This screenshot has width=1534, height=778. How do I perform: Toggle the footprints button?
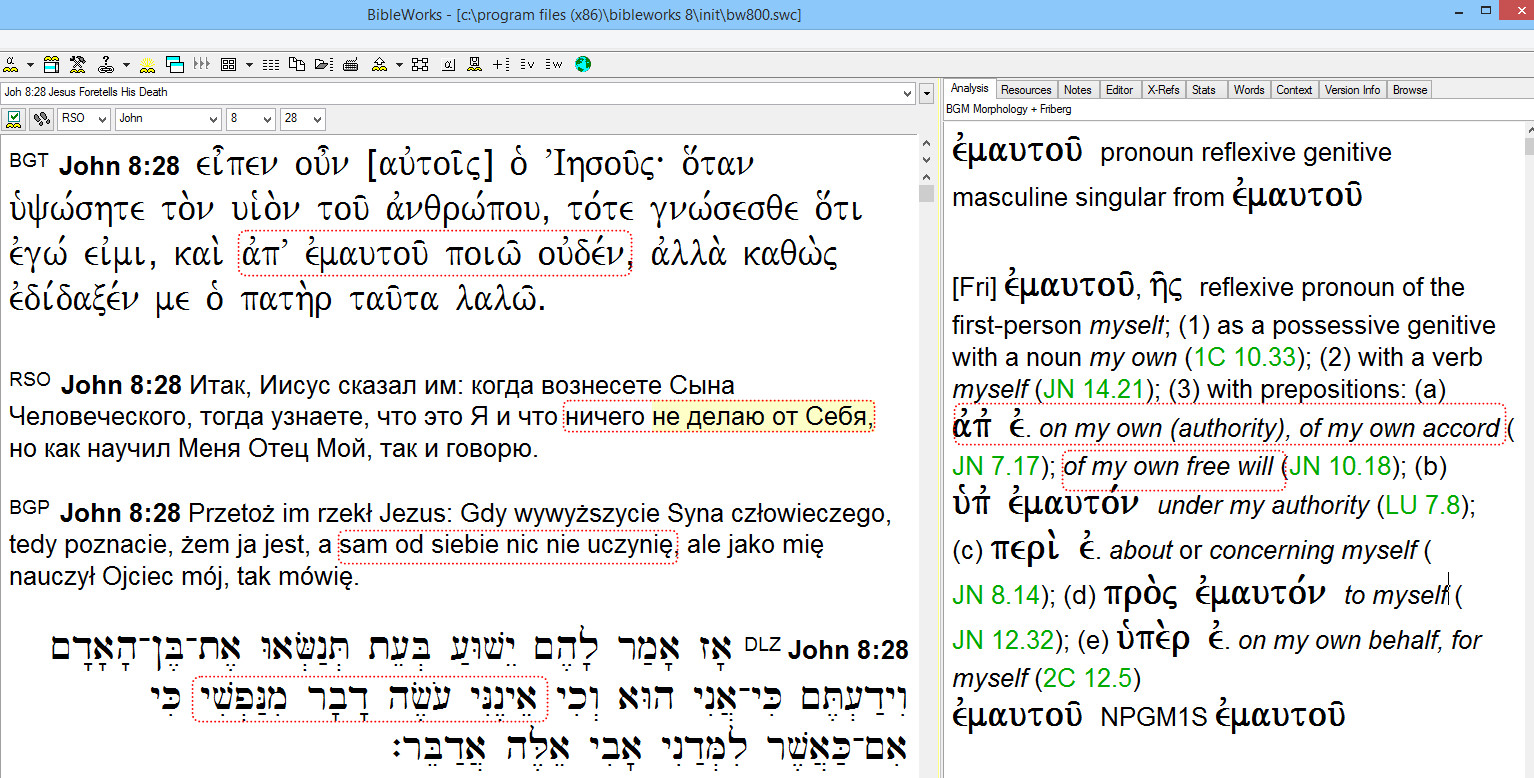click(x=41, y=119)
